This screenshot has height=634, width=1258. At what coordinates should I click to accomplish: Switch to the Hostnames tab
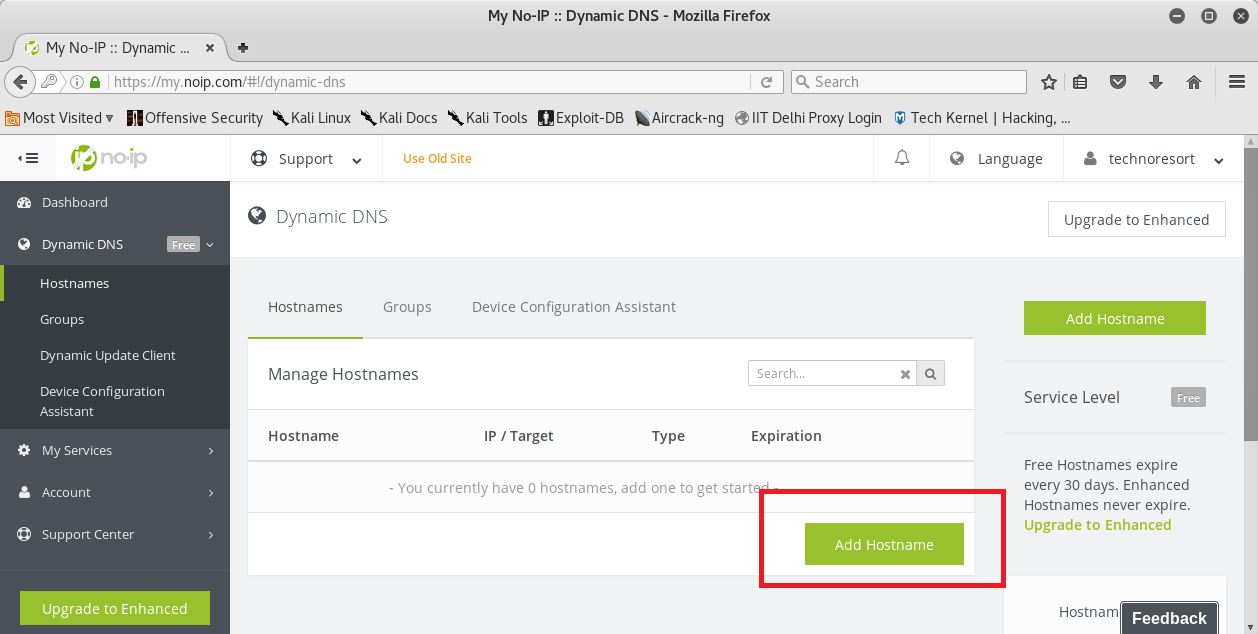point(305,307)
